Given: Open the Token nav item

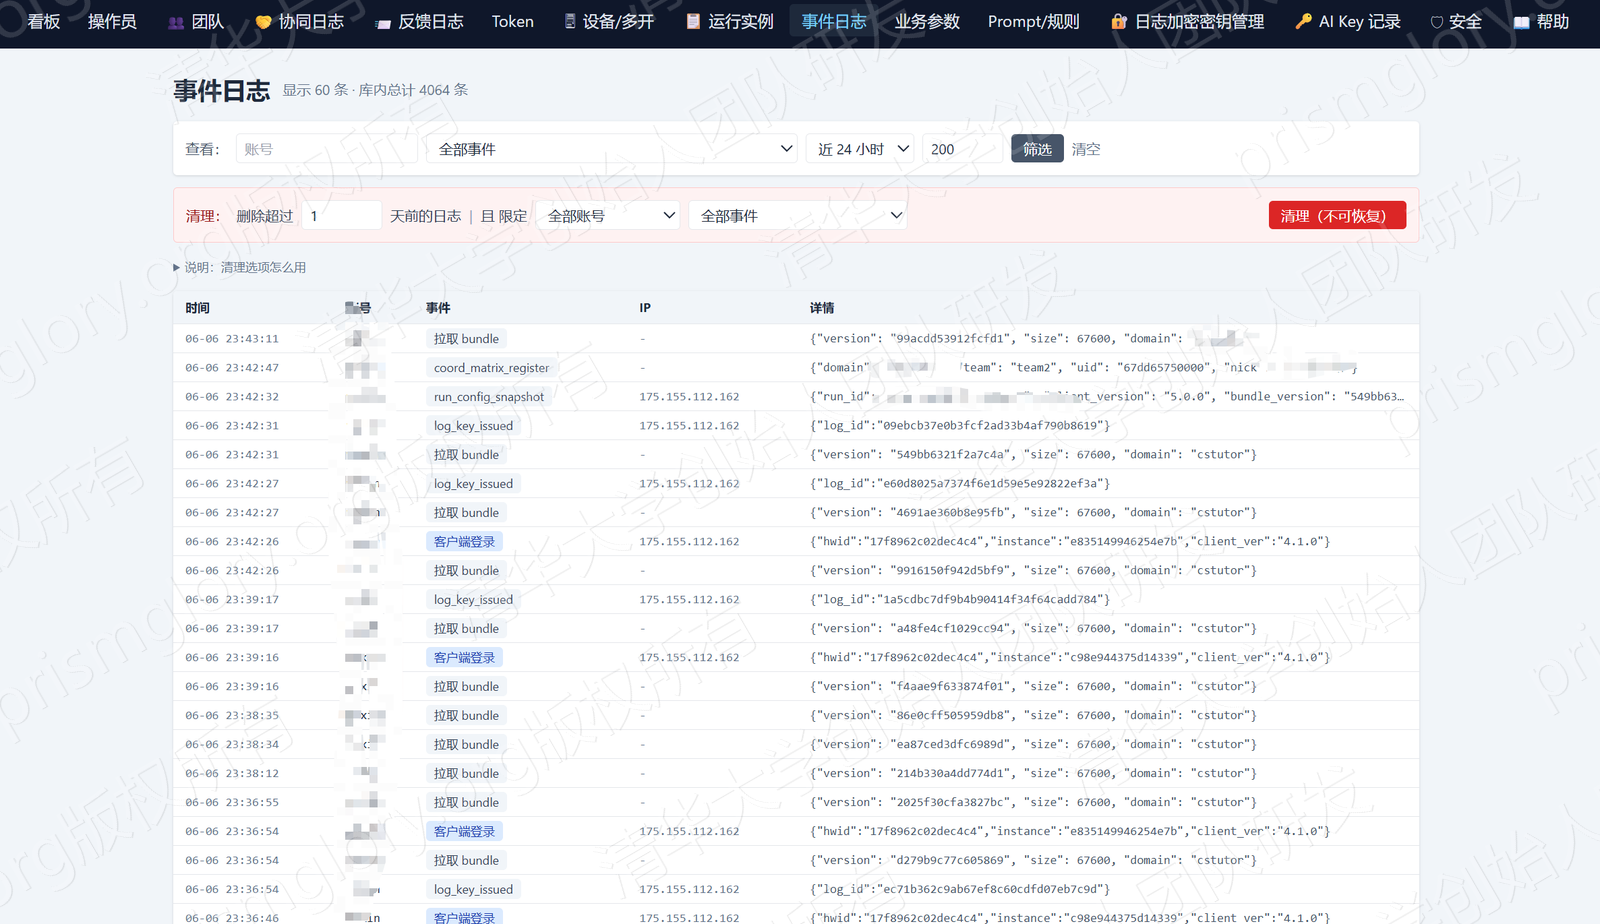Looking at the screenshot, I should click(512, 21).
